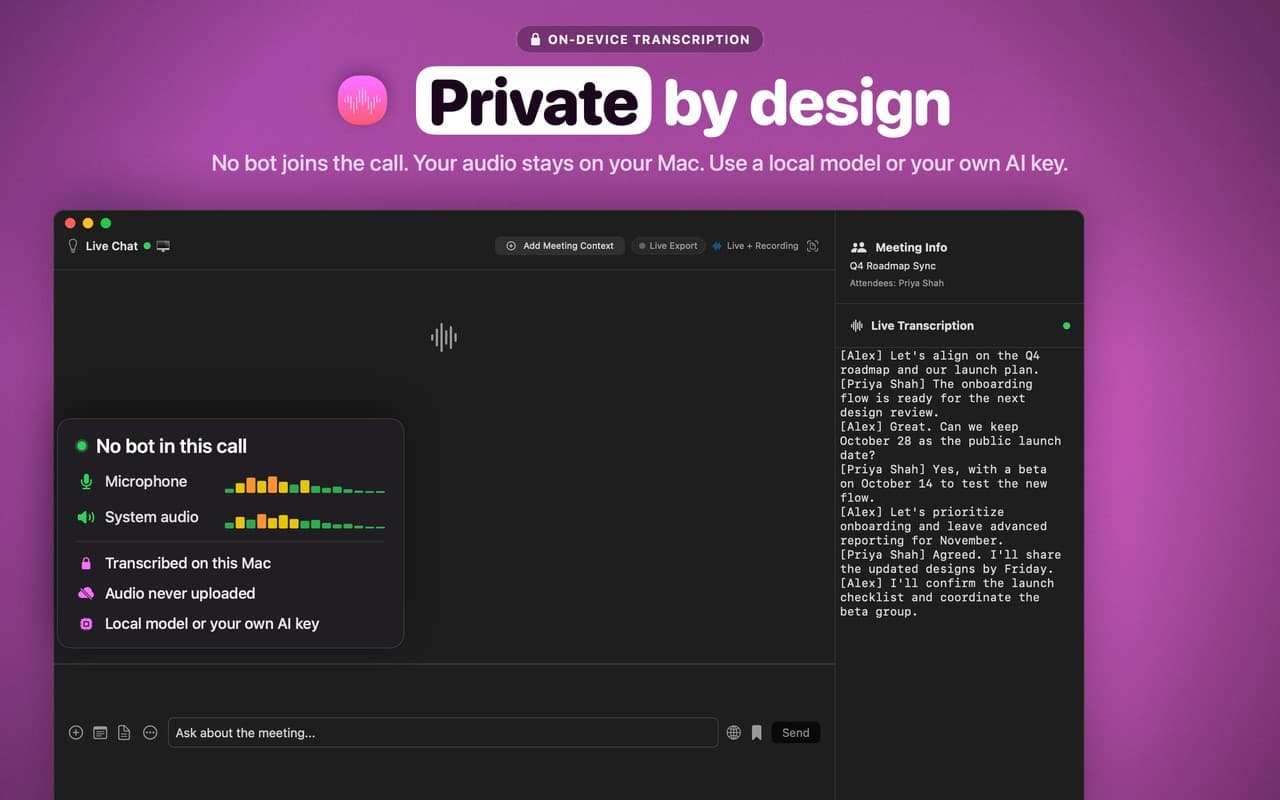Click the Attendees: Priya Shah line
The width and height of the screenshot is (1280, 800).
click(x=897, y=283)
